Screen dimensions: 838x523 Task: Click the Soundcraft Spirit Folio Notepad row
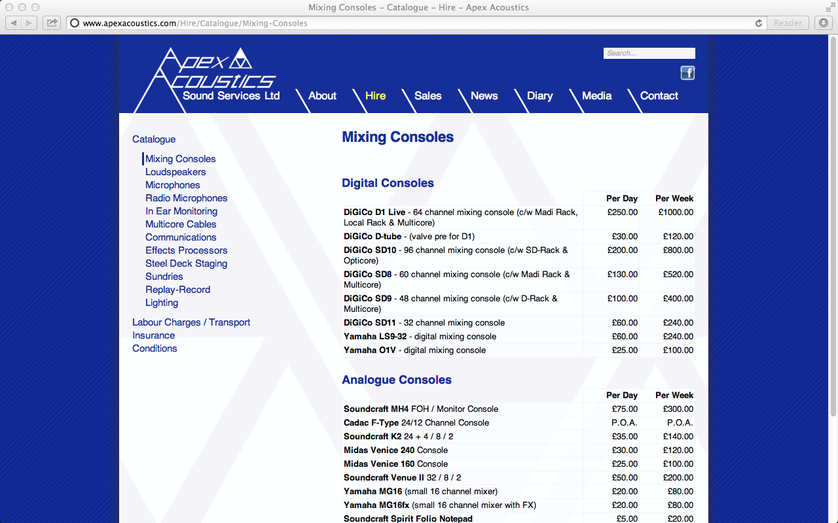pyautogui.click(x=408, y=519)
